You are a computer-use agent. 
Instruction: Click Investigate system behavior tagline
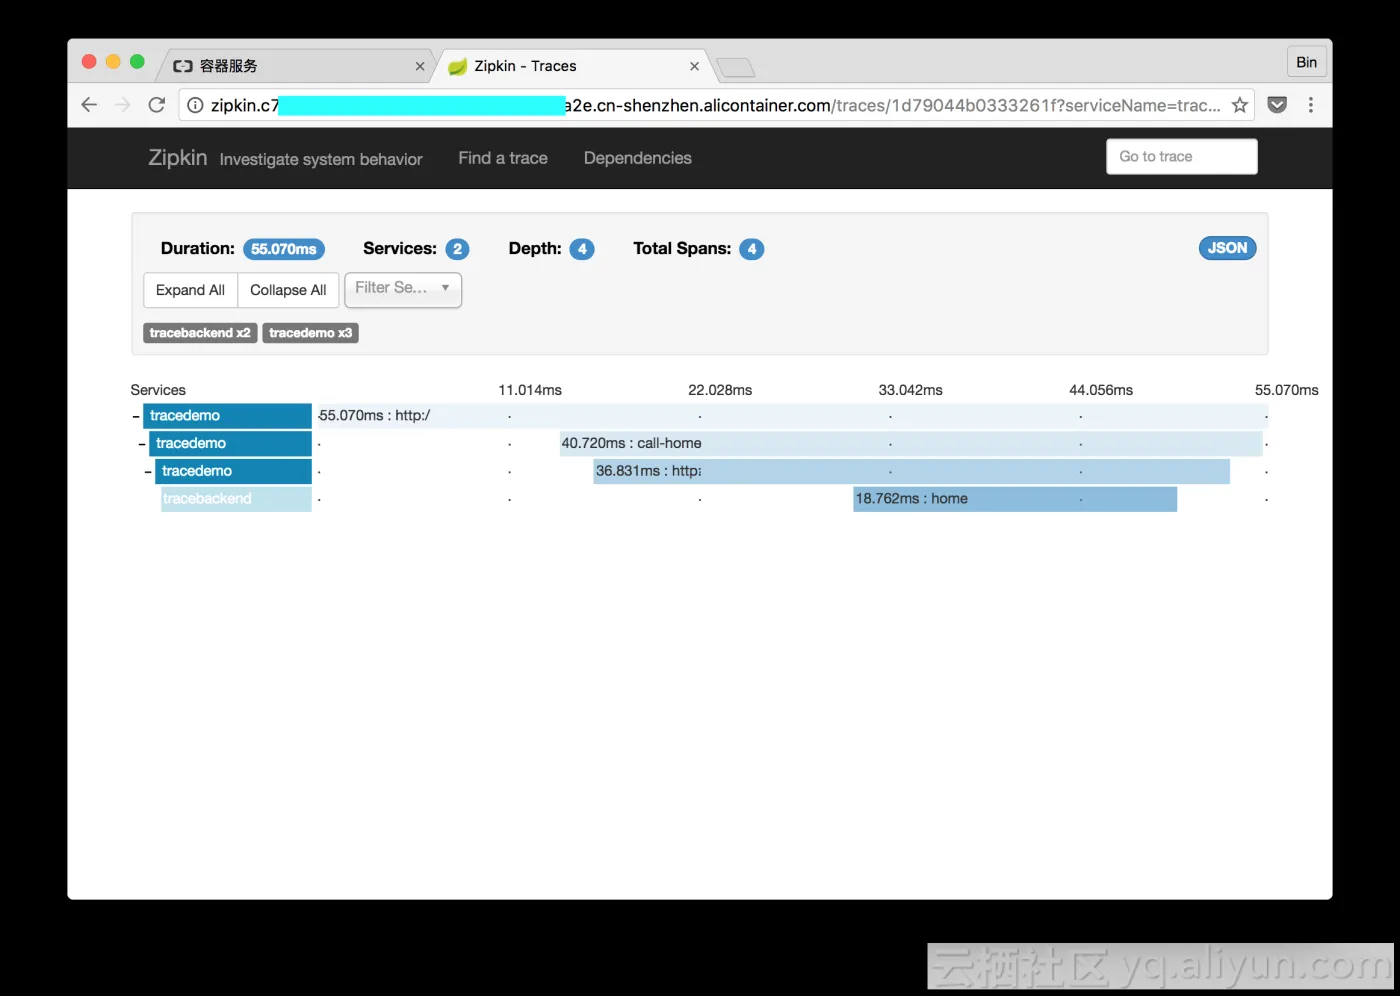(321, 159)
